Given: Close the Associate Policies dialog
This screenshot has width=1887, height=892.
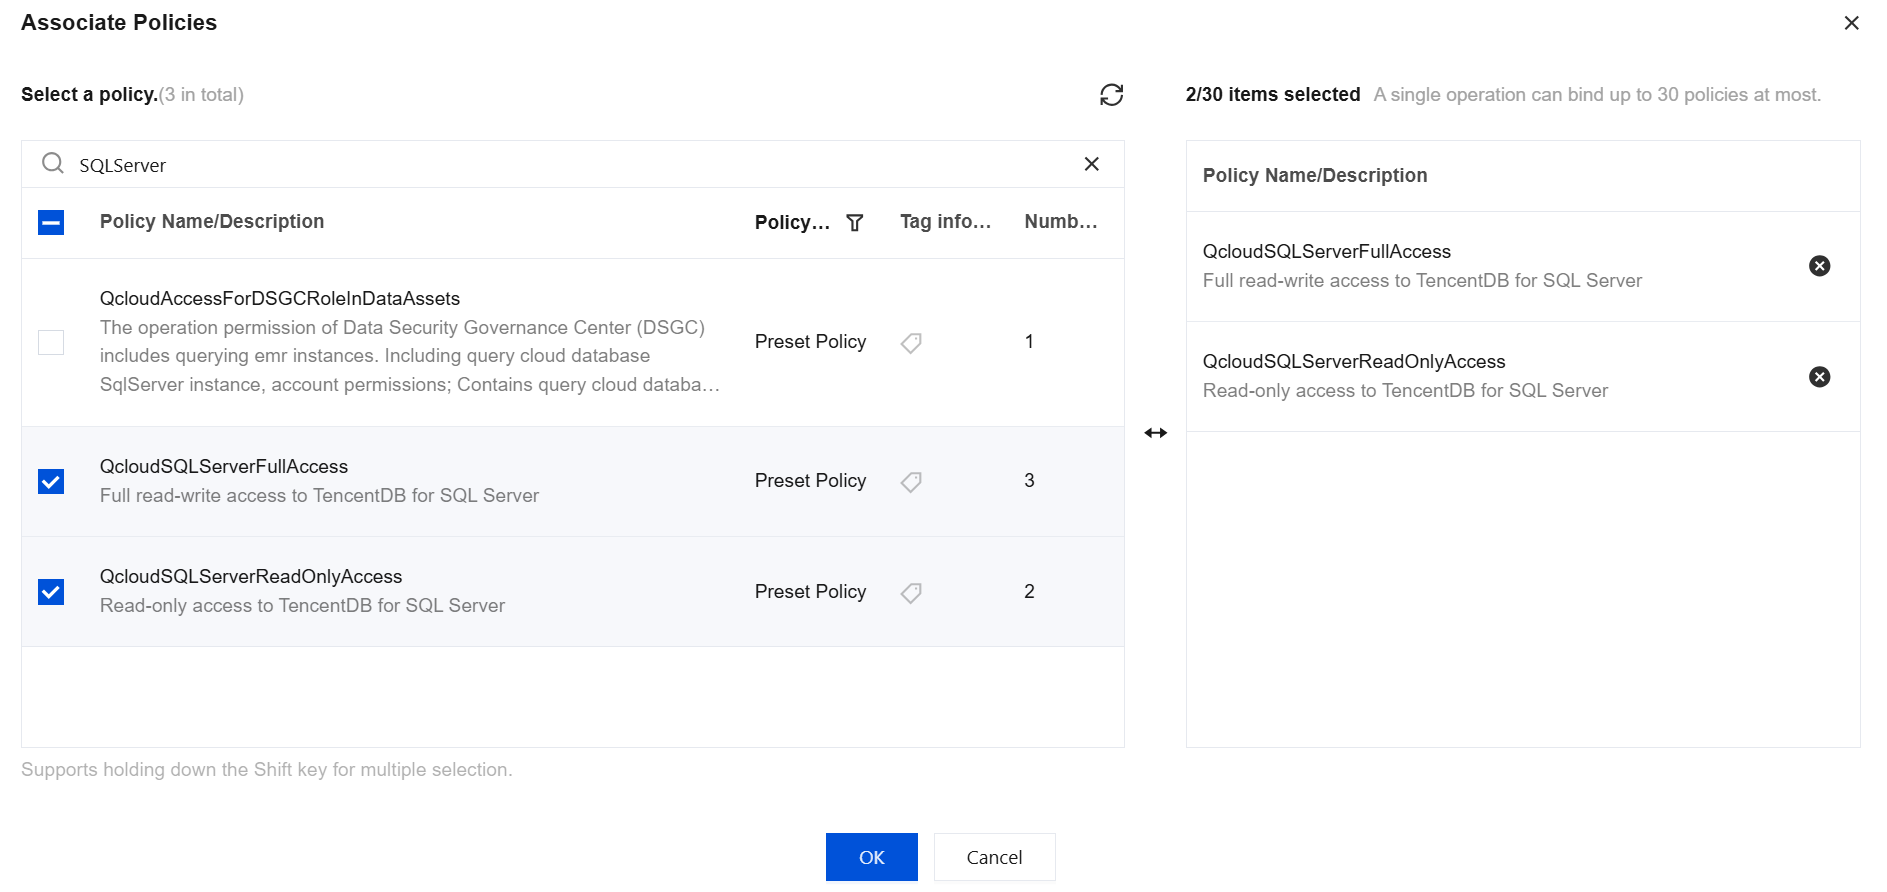Looking at the screenshot, I should click(x=1851, y=23).
